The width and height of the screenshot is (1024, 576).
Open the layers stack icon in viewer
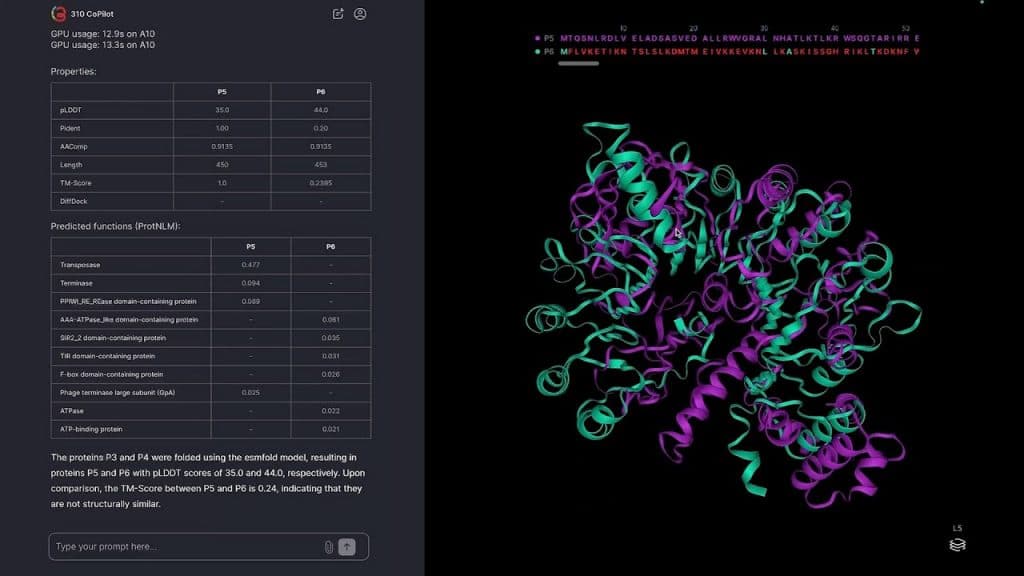pos(957,545)
